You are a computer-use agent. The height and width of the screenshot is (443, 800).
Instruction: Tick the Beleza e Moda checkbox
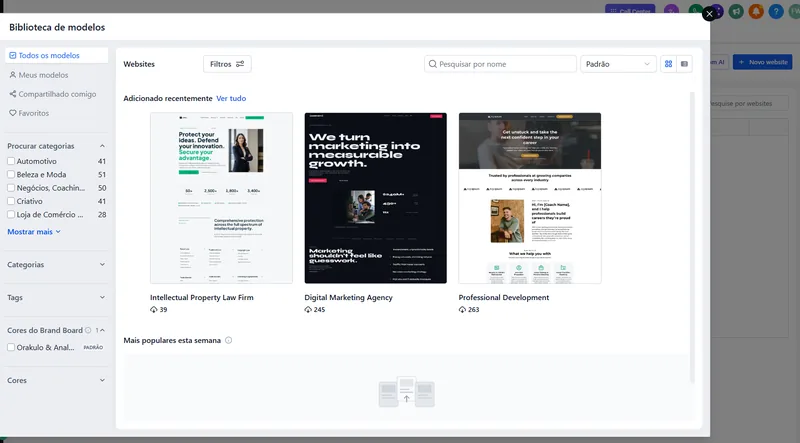[11, 174]
